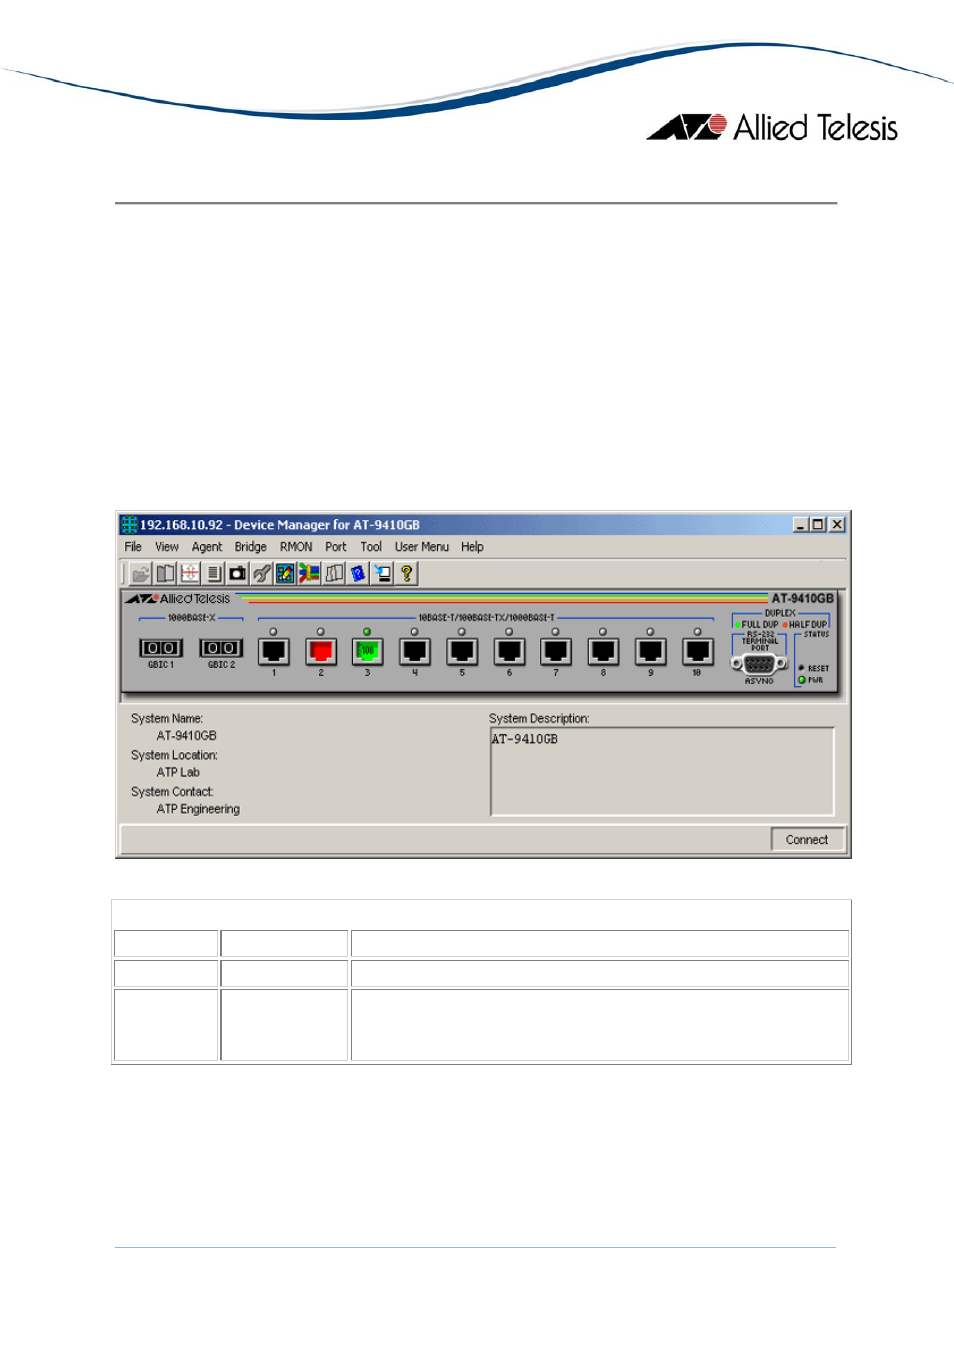Click the open book toolbar icon

tap(165, 573)
